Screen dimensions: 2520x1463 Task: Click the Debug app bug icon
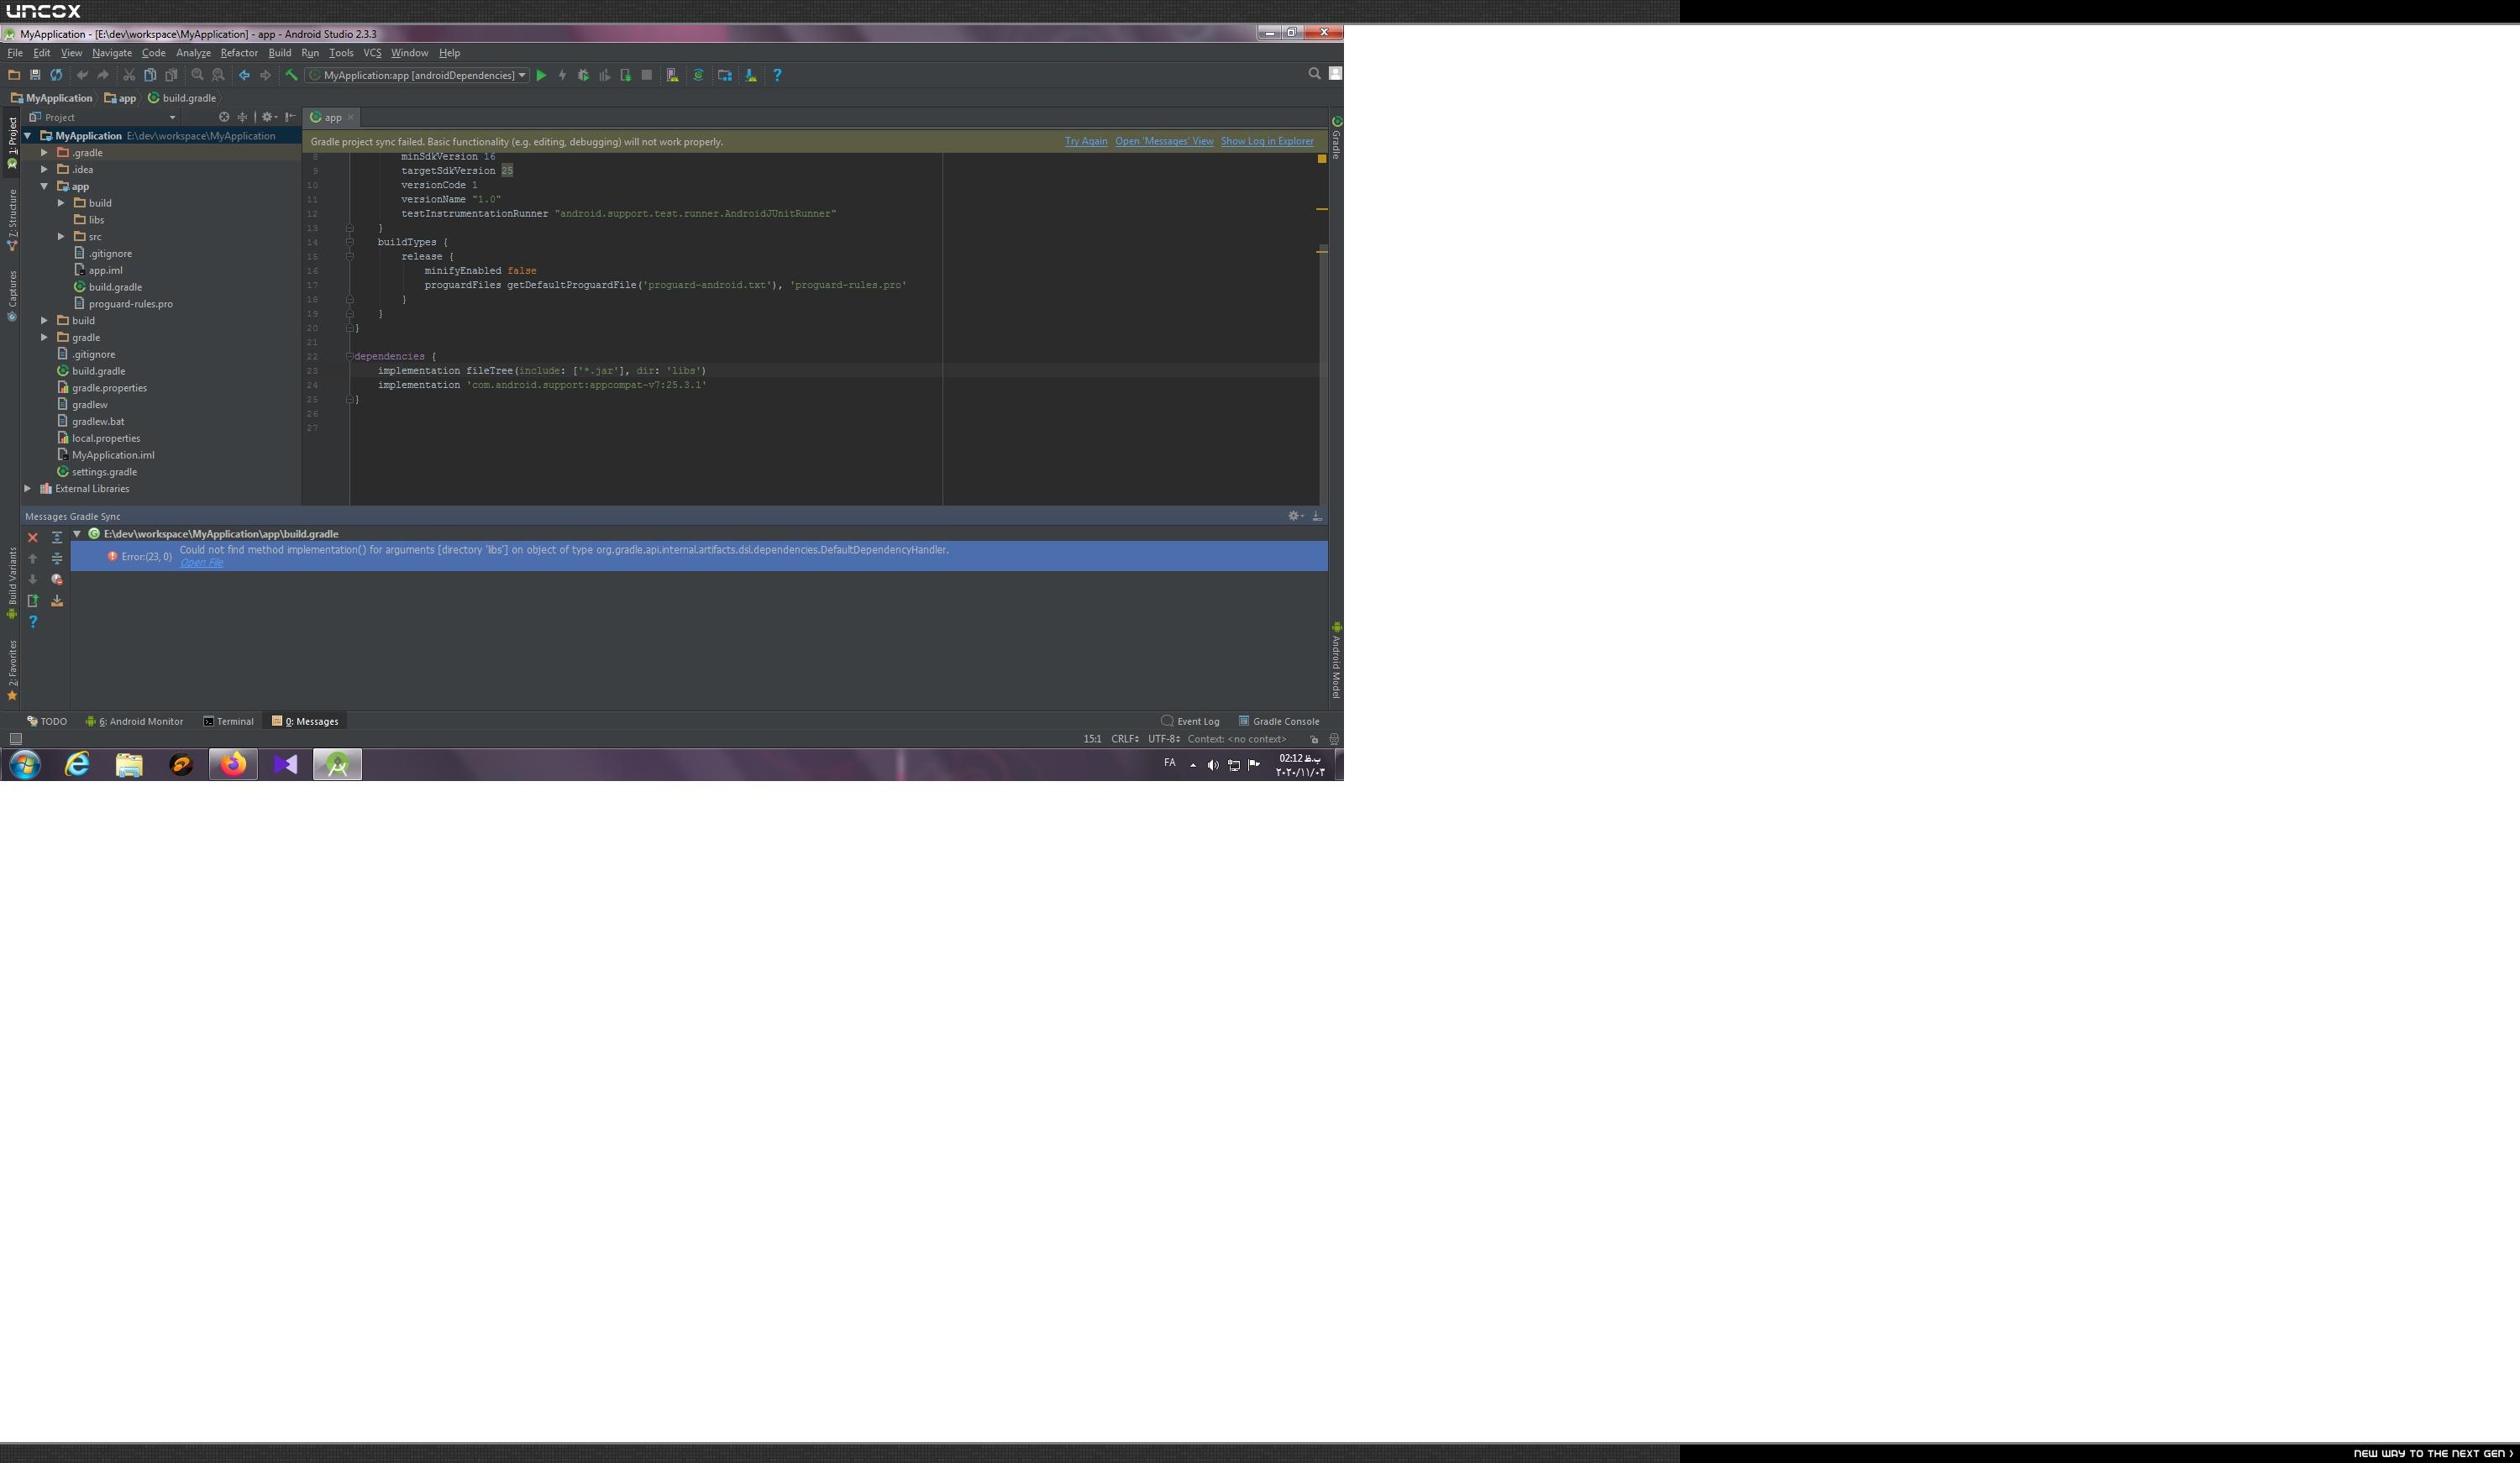click(583, 75)
